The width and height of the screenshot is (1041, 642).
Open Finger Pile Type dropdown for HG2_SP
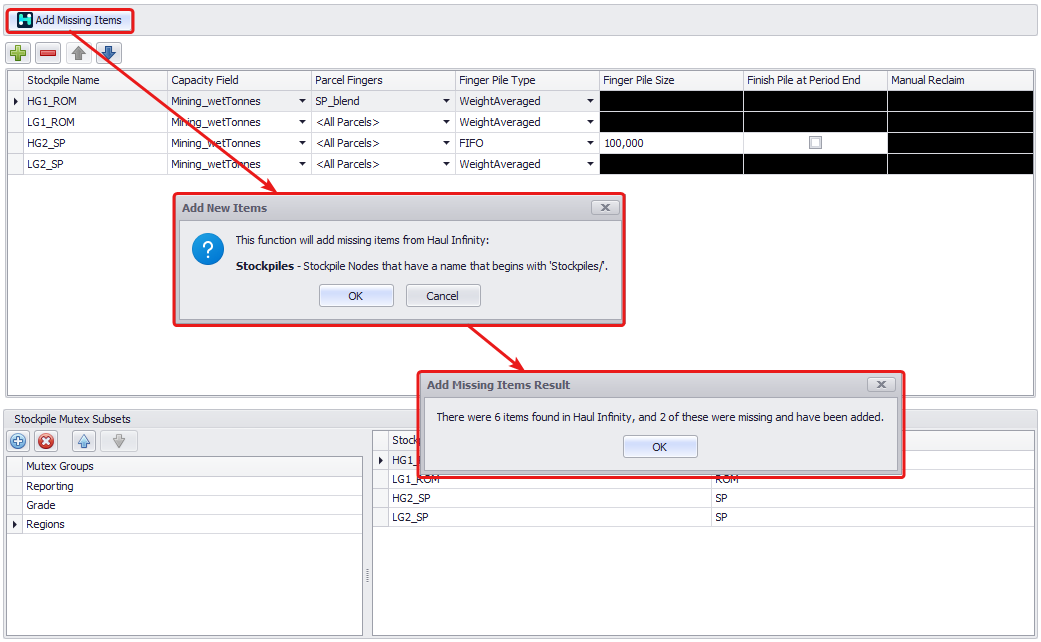[x=590, y=143]
